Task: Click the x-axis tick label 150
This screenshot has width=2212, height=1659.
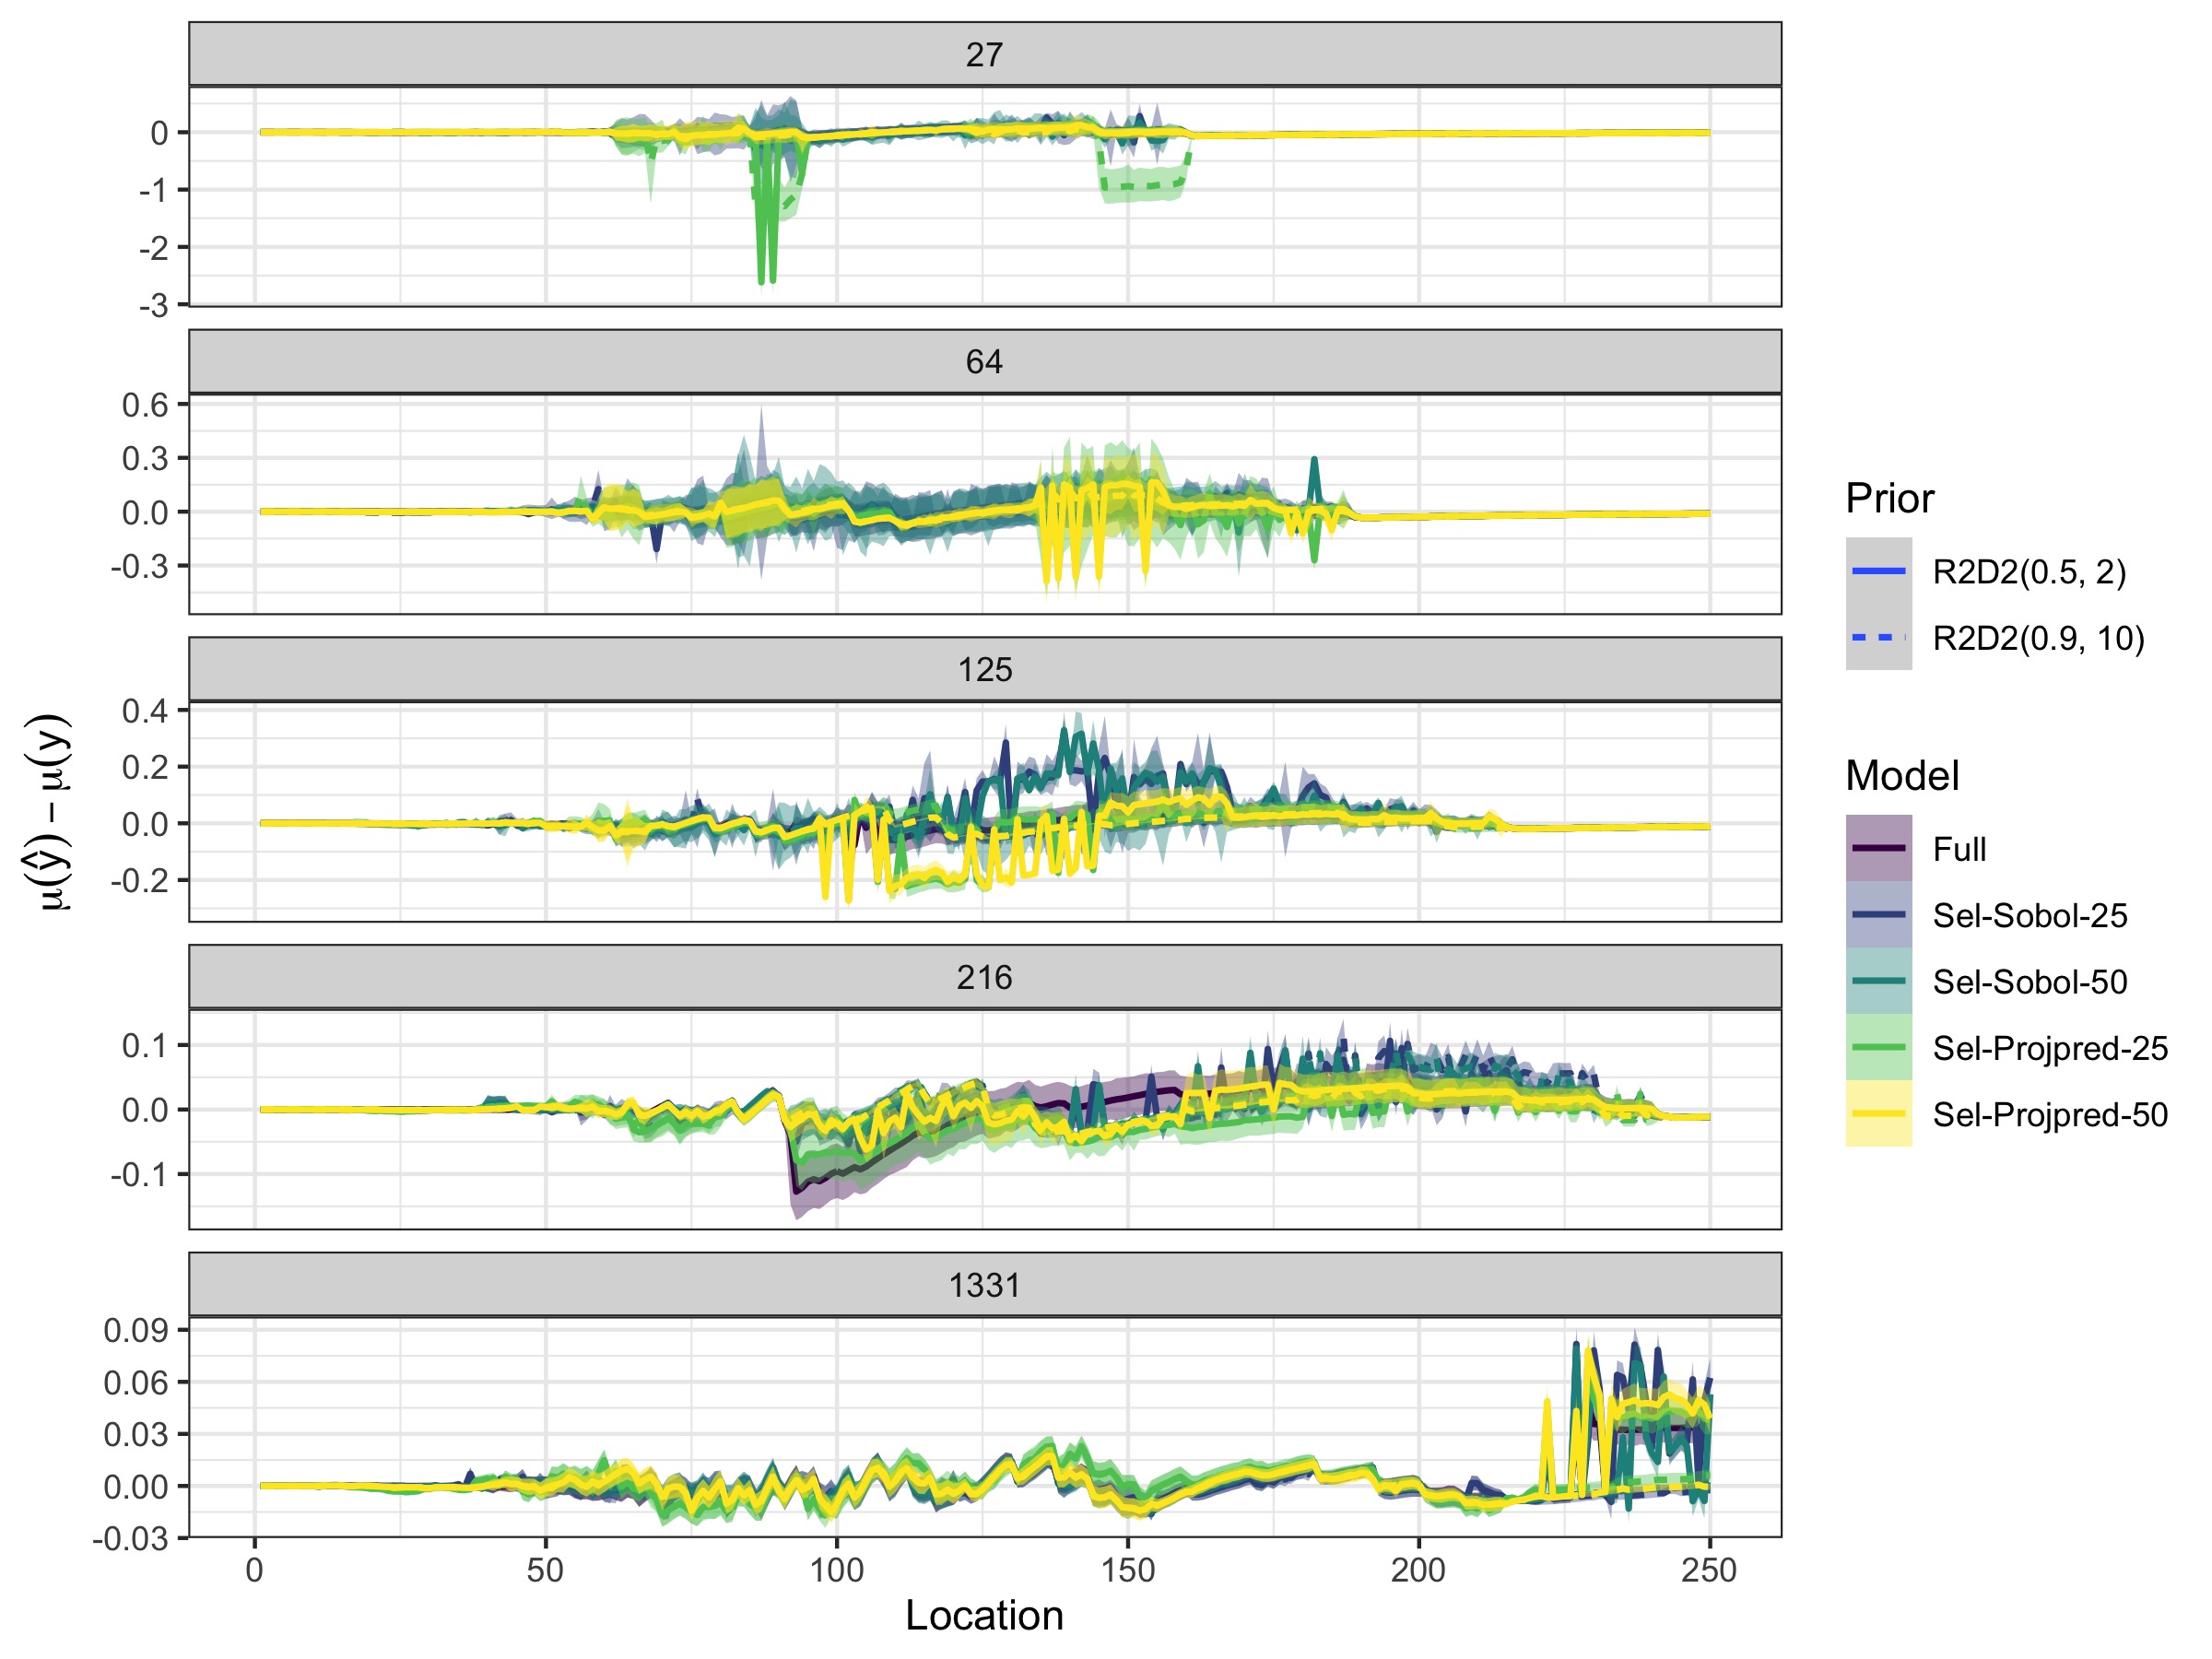Action: pos(1127,1570)
